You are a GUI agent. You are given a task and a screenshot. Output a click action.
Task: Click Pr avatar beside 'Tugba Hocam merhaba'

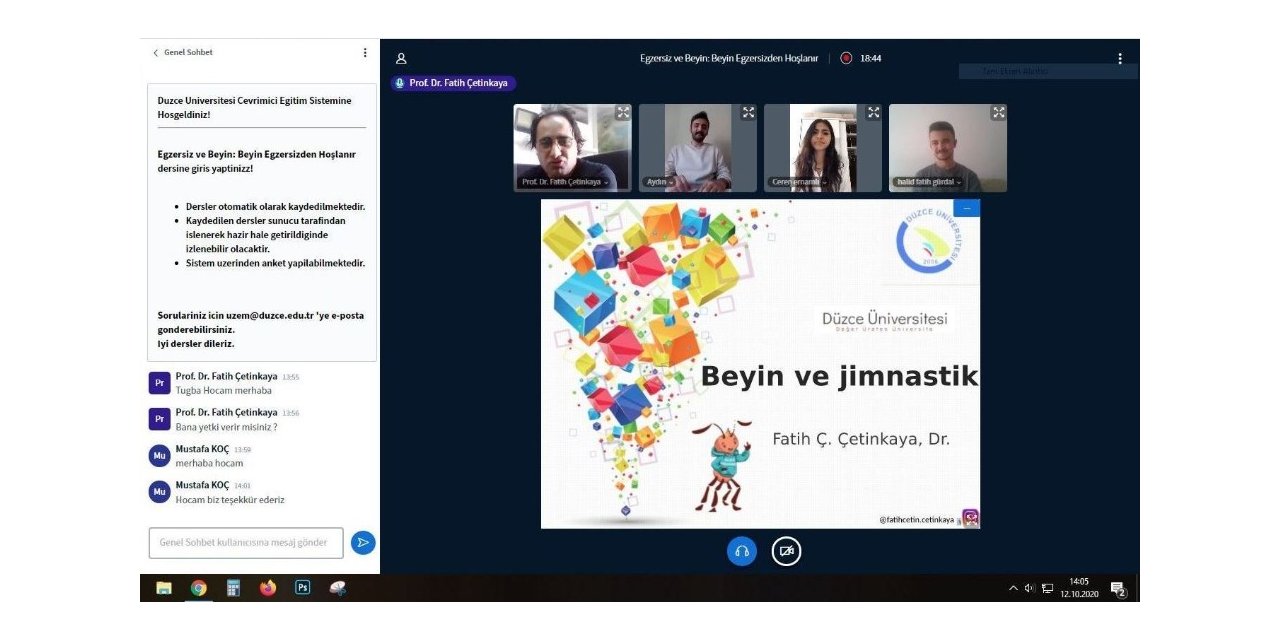click(159, 383)
